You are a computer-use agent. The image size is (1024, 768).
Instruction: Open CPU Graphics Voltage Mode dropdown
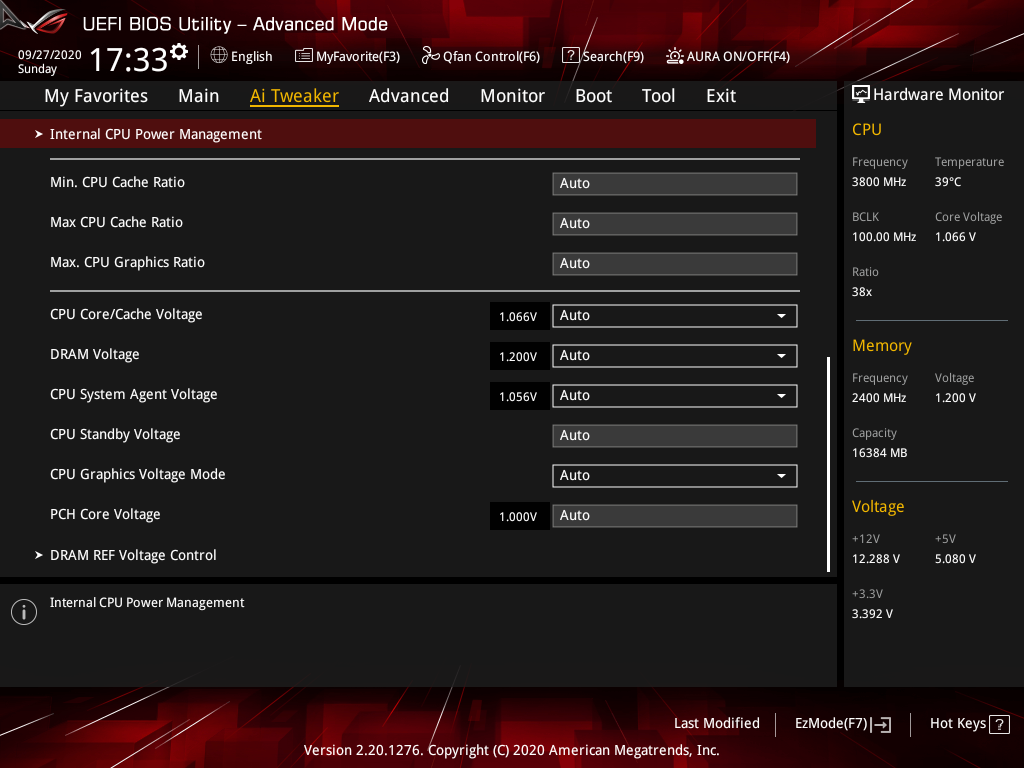click(x=675, y=475)
